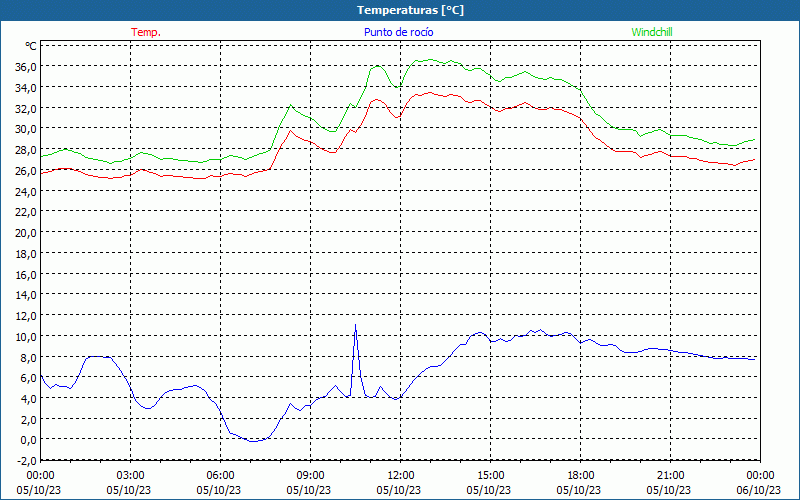Click the 14,0 y-axis value

pyautogui.click(x=26, y=295)
